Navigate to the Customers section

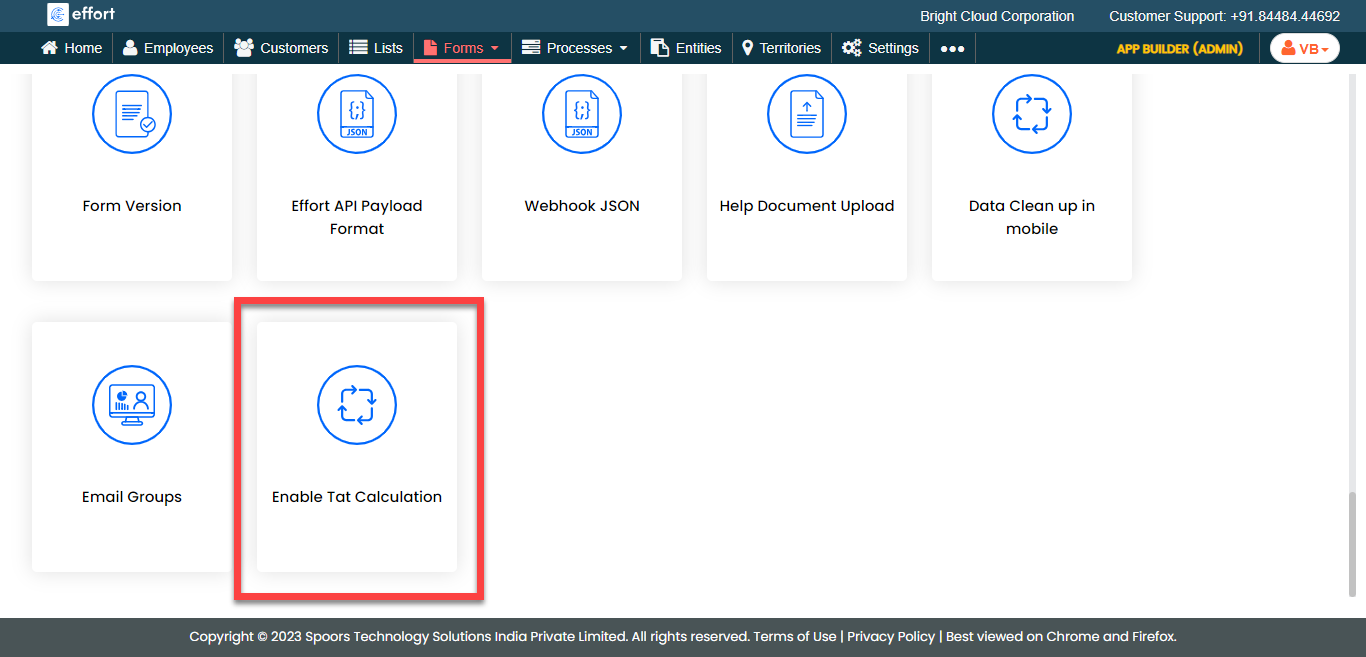281,48
